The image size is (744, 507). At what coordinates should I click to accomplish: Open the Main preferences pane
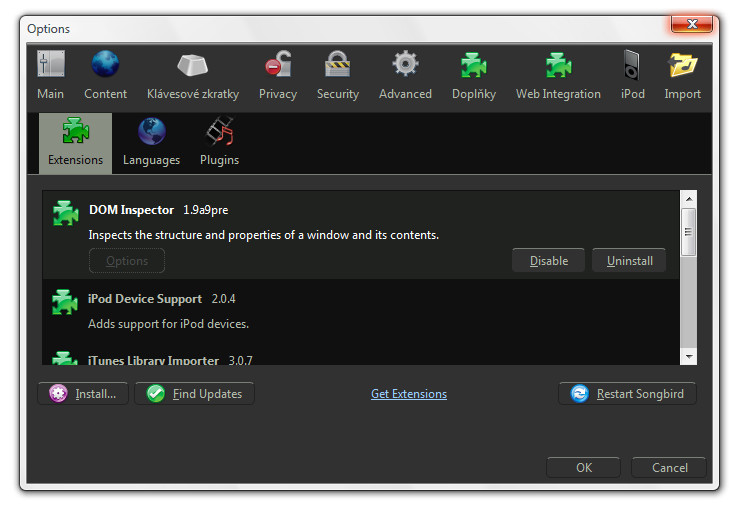(50, 76)
